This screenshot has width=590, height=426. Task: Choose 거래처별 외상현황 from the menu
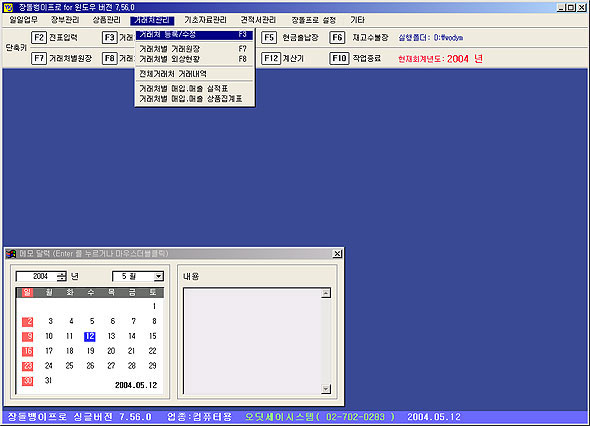point(194,59)
